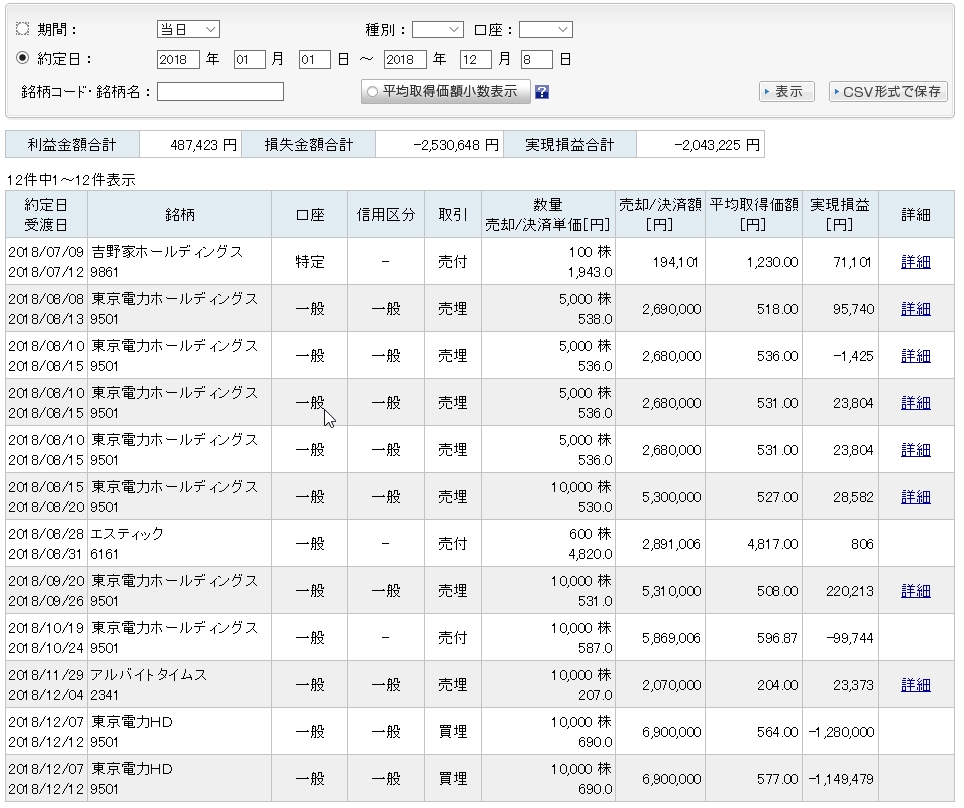Click the start month field of 約定日
The width and height of the screenshot is (964, 808).
[249, 60]
